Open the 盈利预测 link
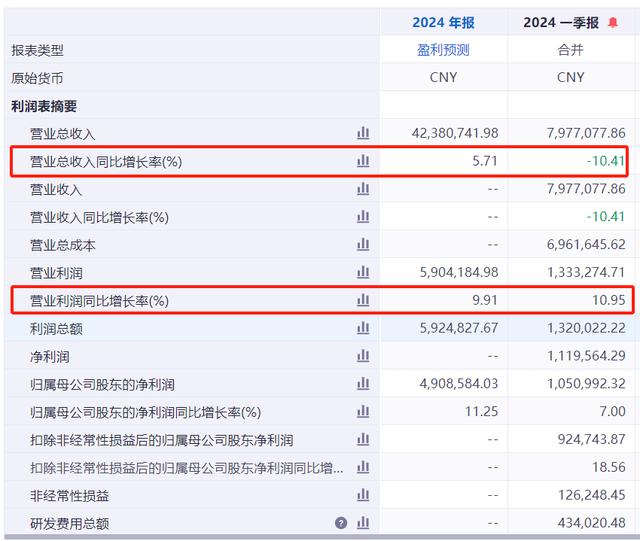Image resolution: width=640 pixels, height=541 pixels. click(x=443, y=50)
